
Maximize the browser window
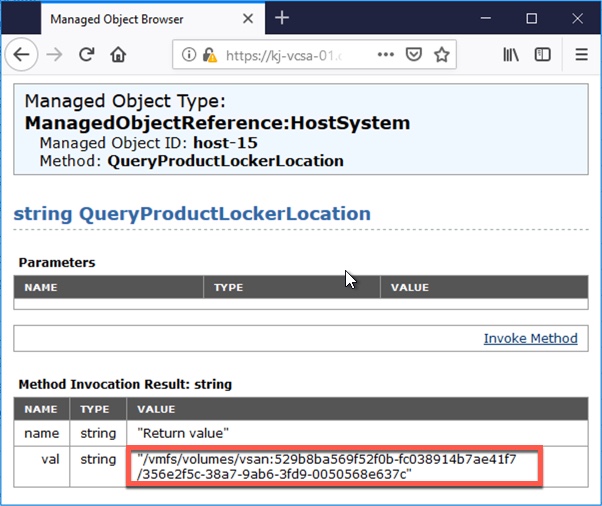point(532,18)
